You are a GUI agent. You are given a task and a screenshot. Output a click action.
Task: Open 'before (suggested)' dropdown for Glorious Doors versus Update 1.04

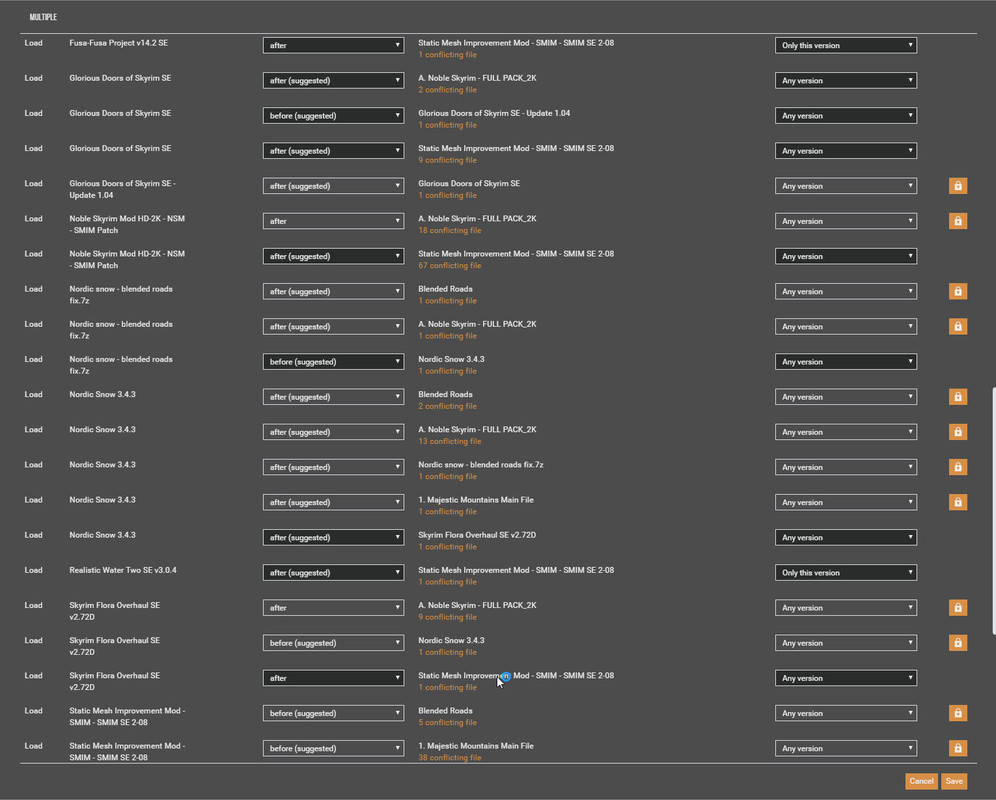point(333,116)
